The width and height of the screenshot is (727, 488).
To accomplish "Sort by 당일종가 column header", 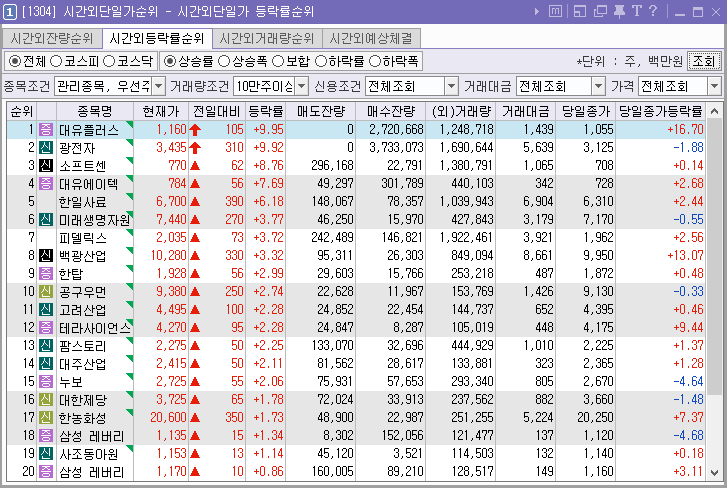I will pos(586,111).
